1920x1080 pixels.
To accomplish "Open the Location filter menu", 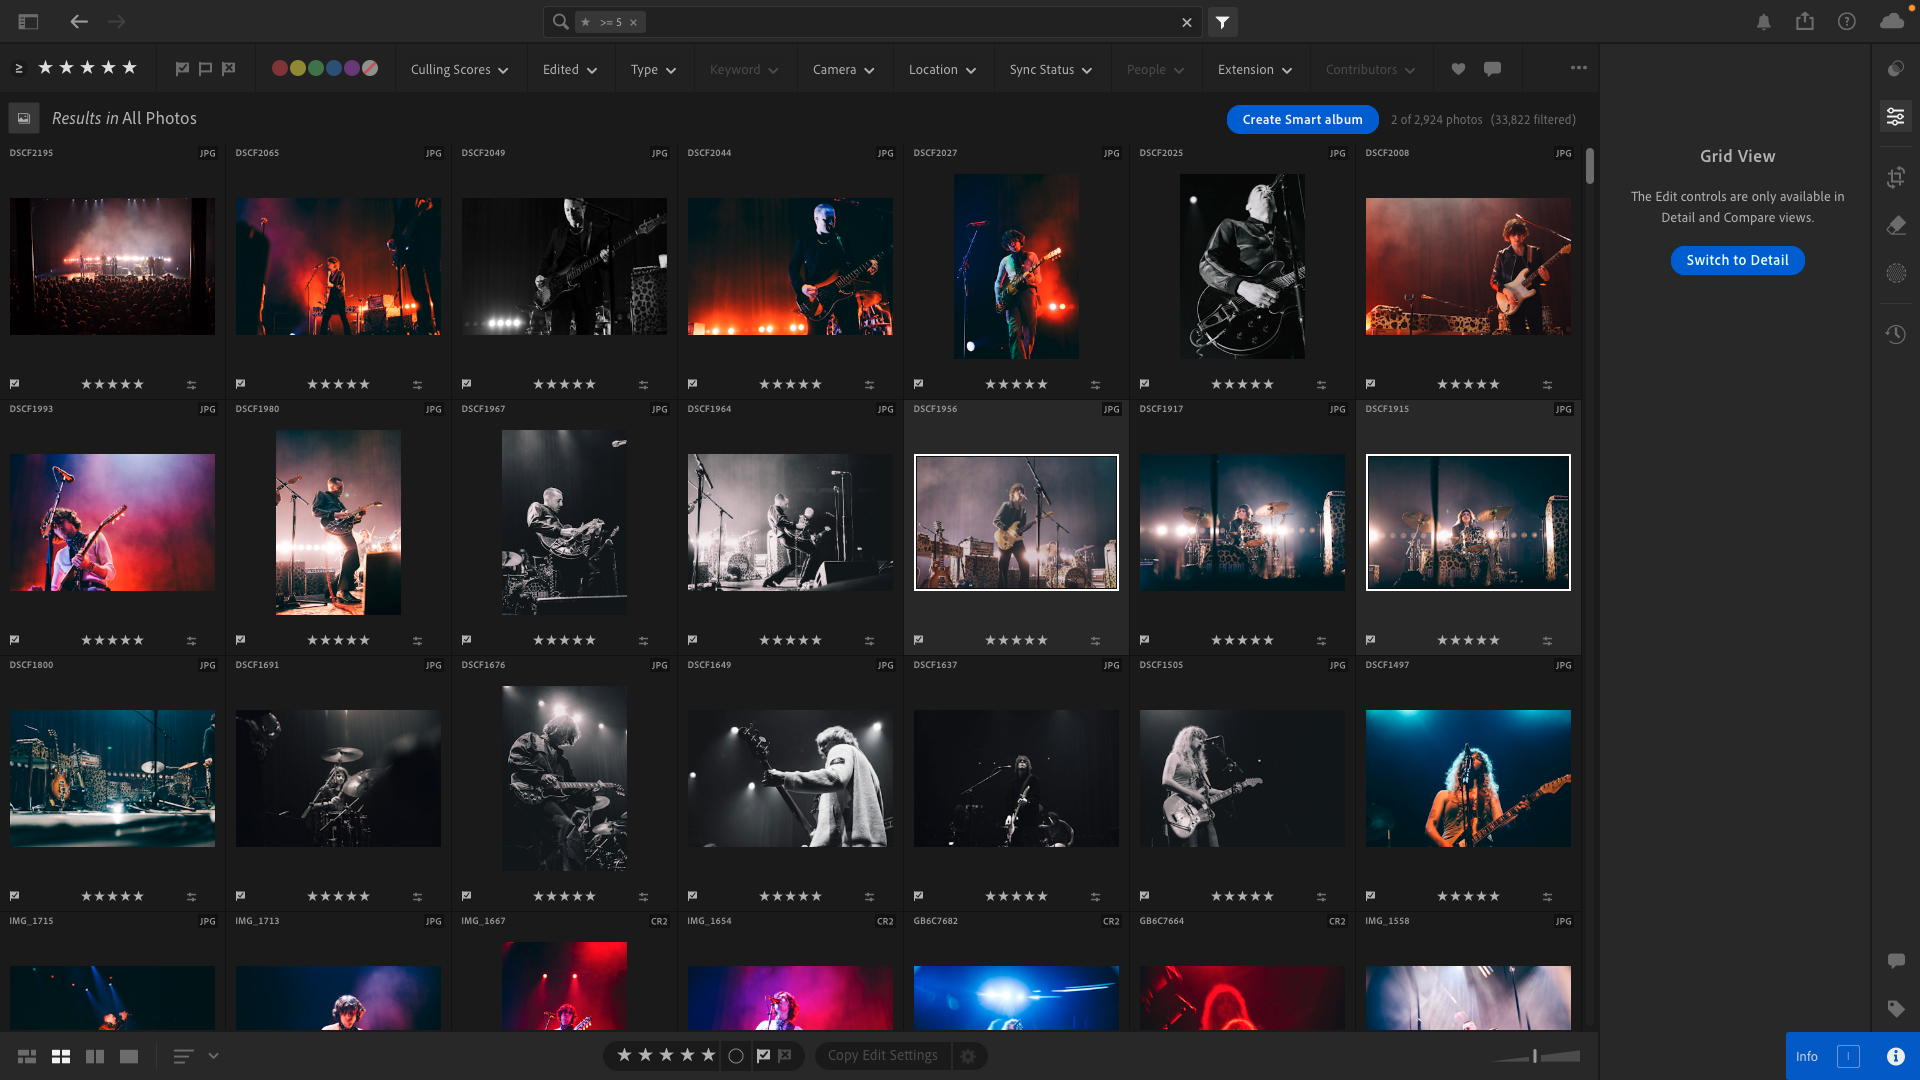I will (x=941, y=70).
